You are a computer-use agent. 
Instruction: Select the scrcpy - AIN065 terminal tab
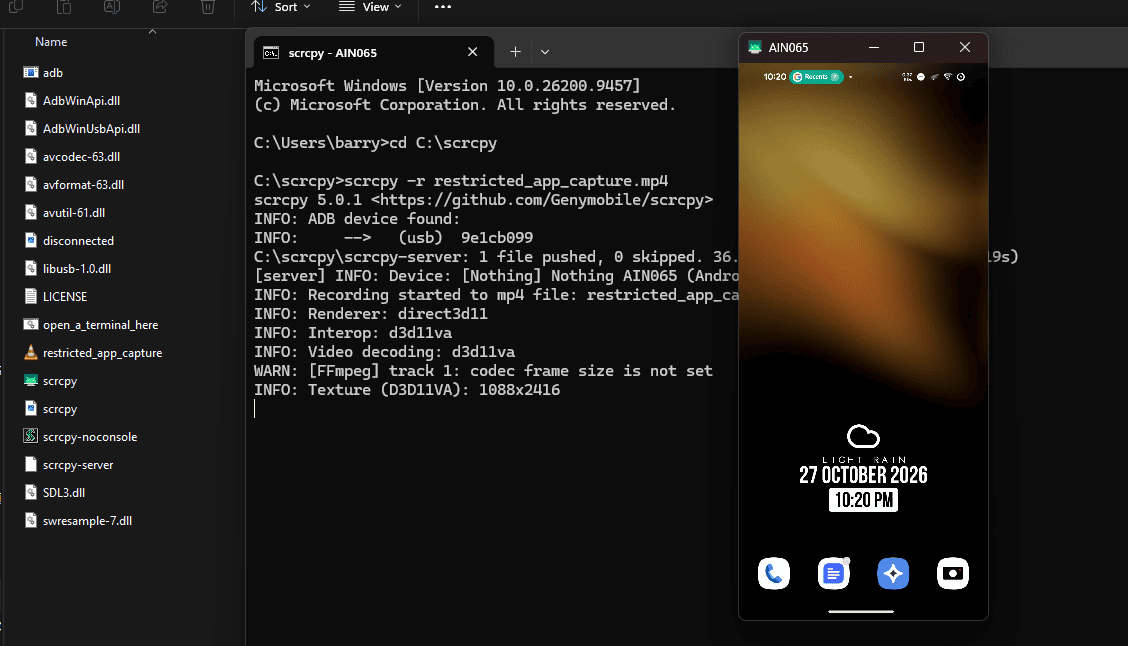pyautogui.click(x=373, y=53)
